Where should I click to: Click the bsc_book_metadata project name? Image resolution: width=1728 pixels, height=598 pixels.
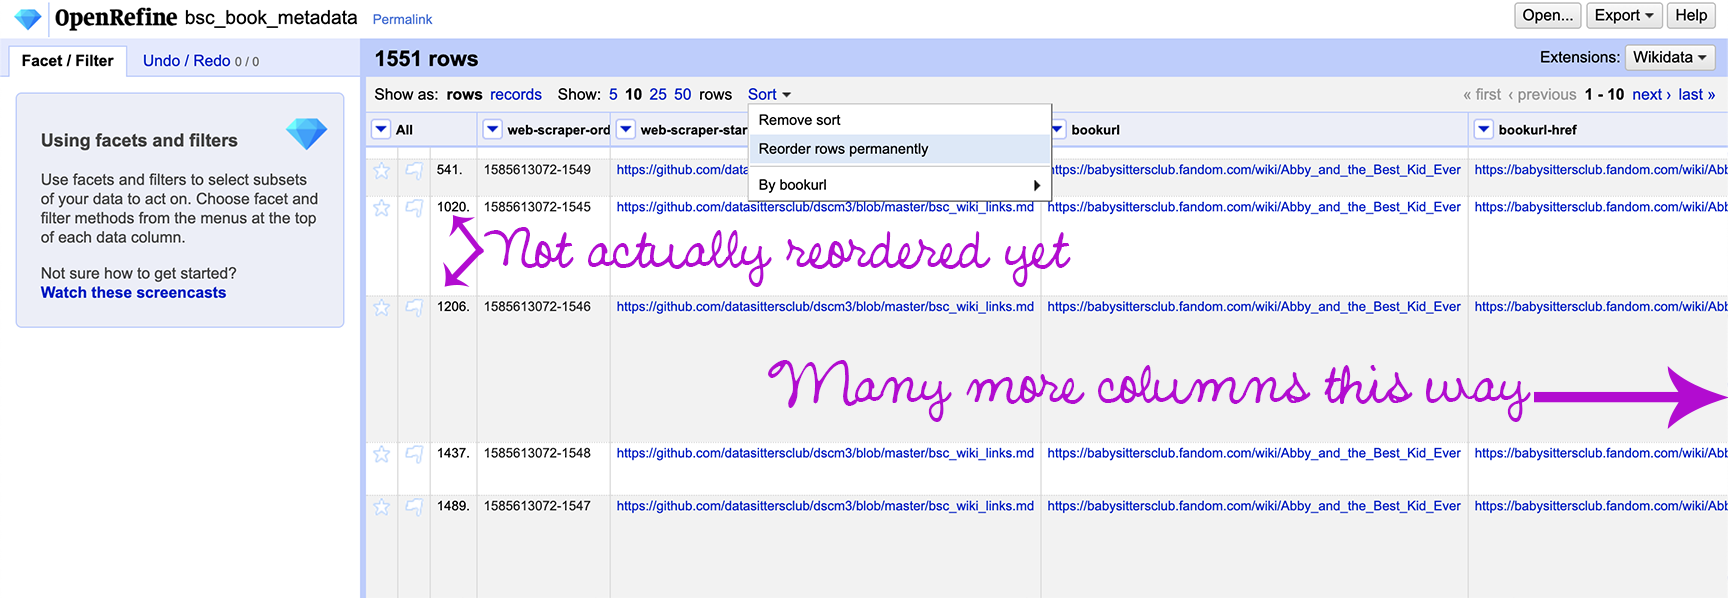(x=271, y=18)
